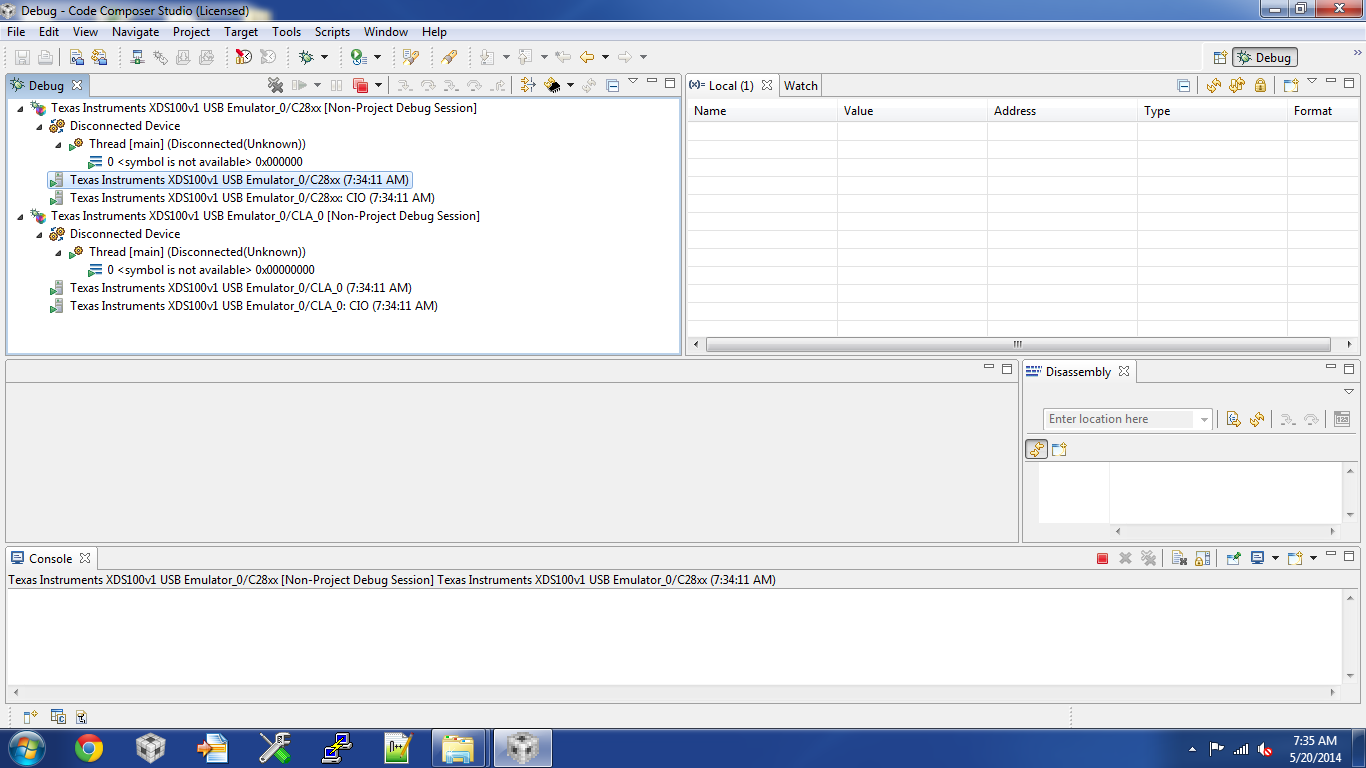Click the Remove All Terminated icon in the Debug view

[x=276, y=86]
